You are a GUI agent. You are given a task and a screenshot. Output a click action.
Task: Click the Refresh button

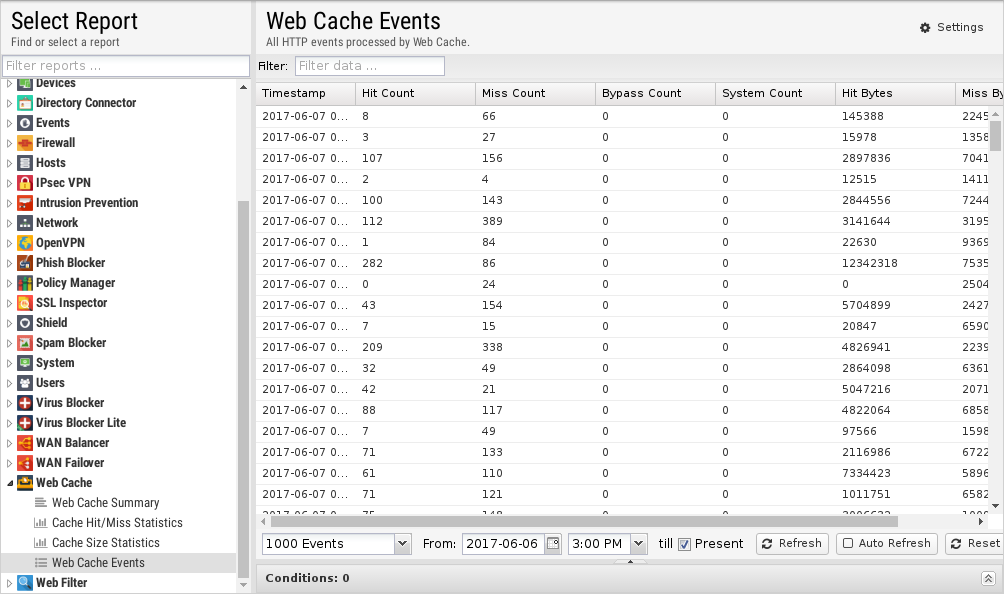pos(790,544)
